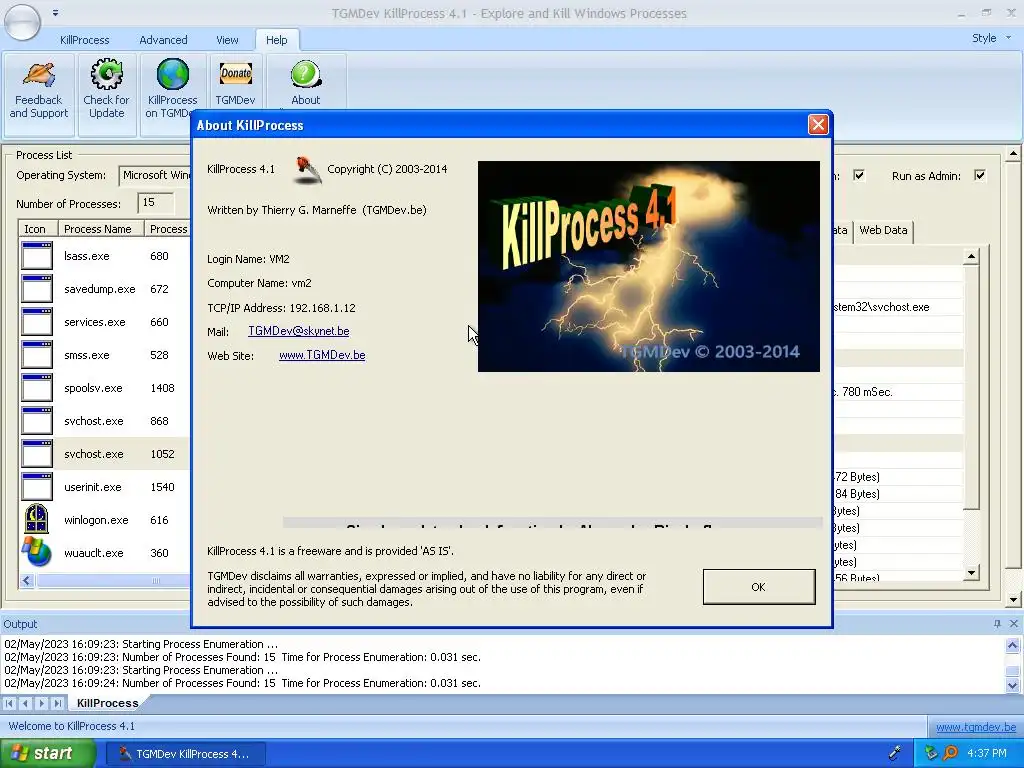
Task: Go to first output tab arrow
Action: (x=9, y=703)
